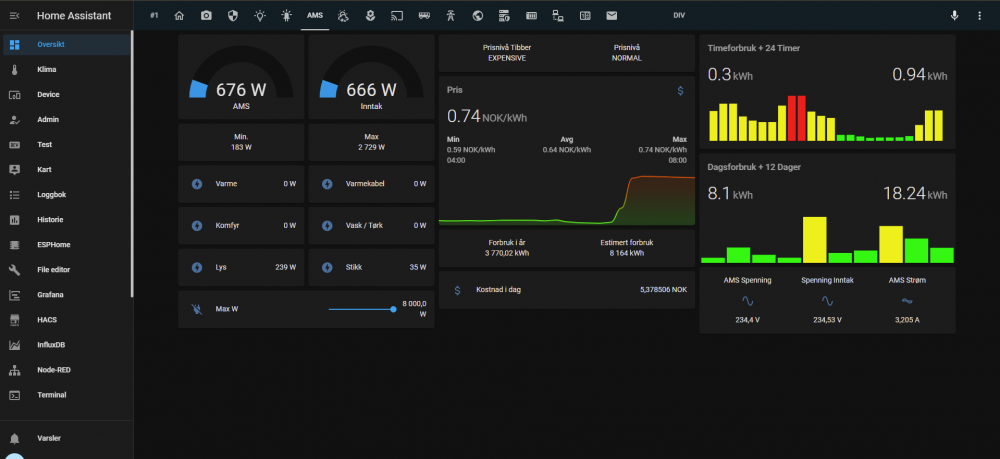
Task: Collapse the sidebar using the hamburger menu icon
Action: (x=14, y=16)
